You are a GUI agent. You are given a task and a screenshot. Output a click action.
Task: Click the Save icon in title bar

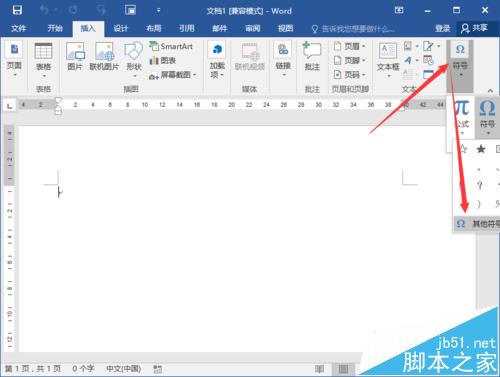[x=17, y=10]
